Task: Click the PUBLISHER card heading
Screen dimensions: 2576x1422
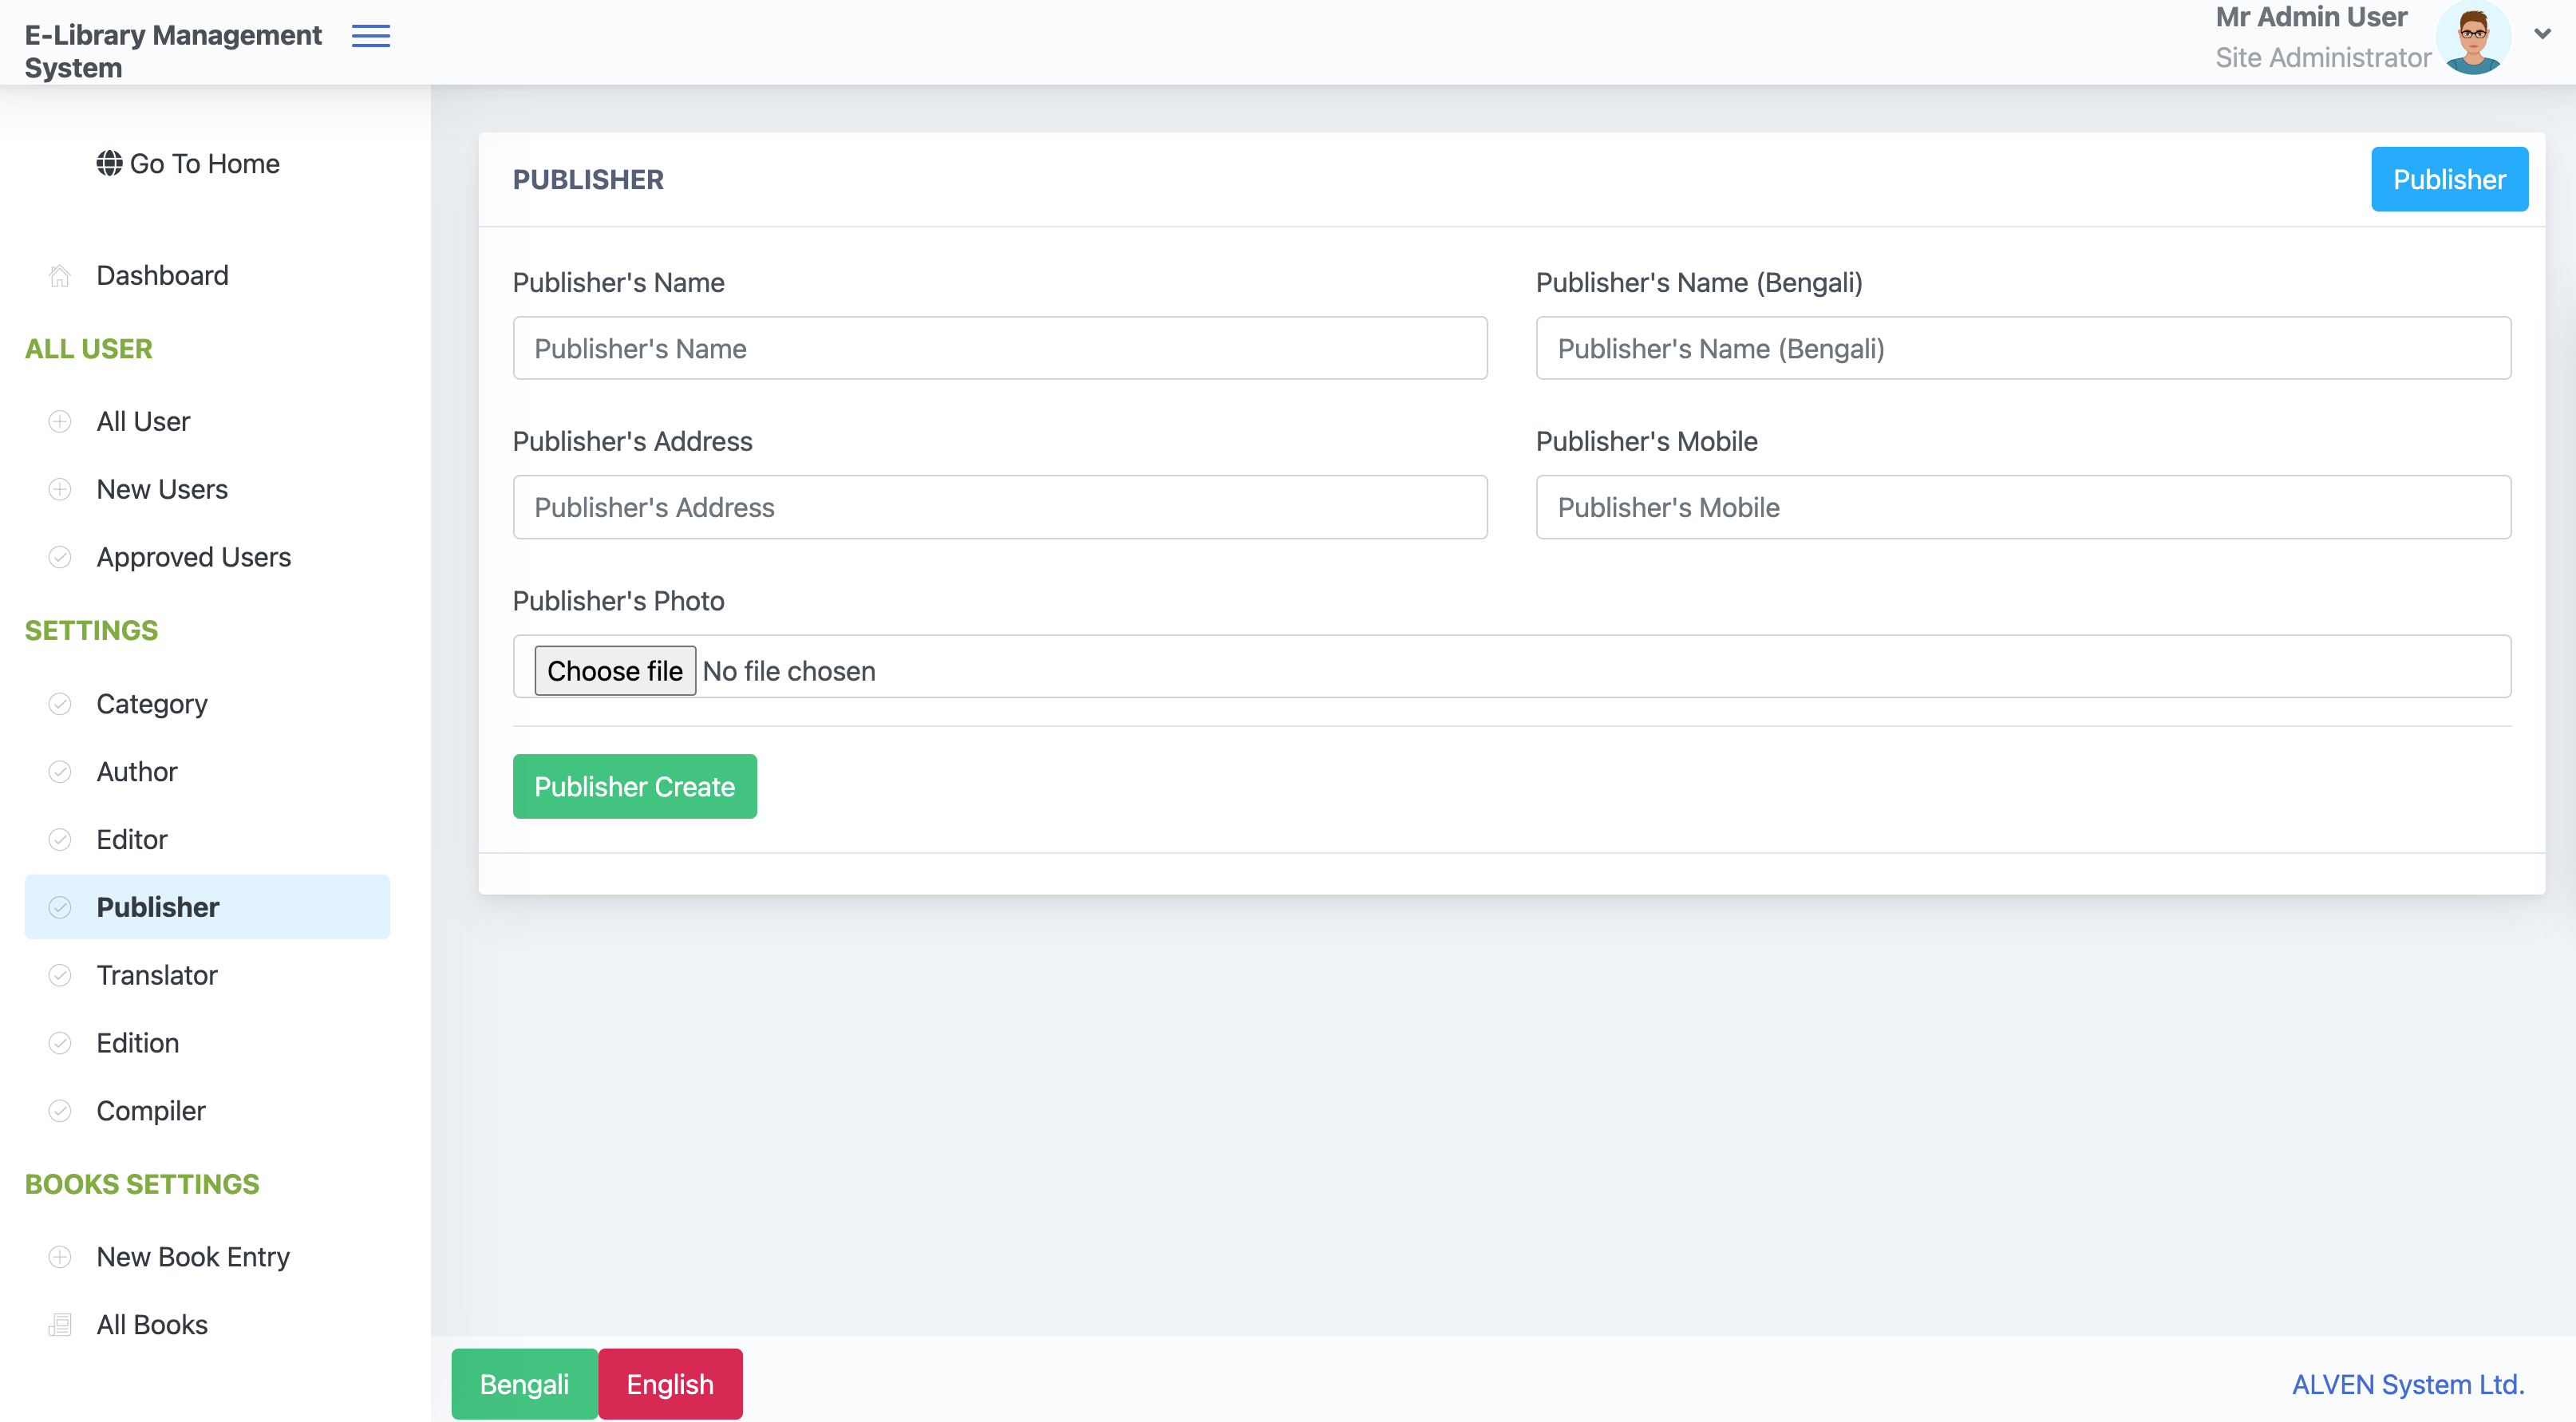Action: click(588, 179)
